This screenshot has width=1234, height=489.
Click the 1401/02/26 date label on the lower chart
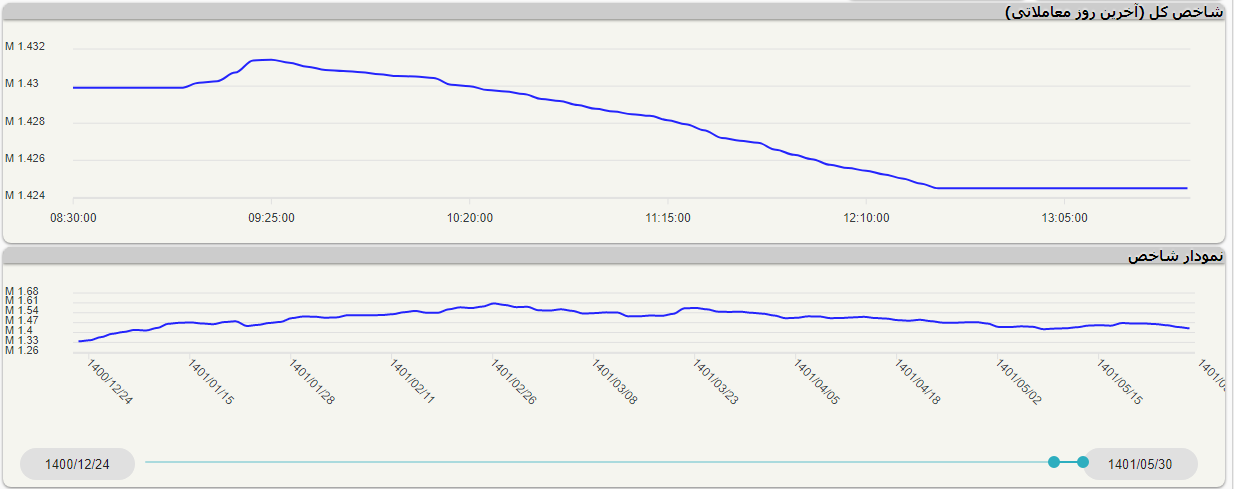tap(514, 383)
